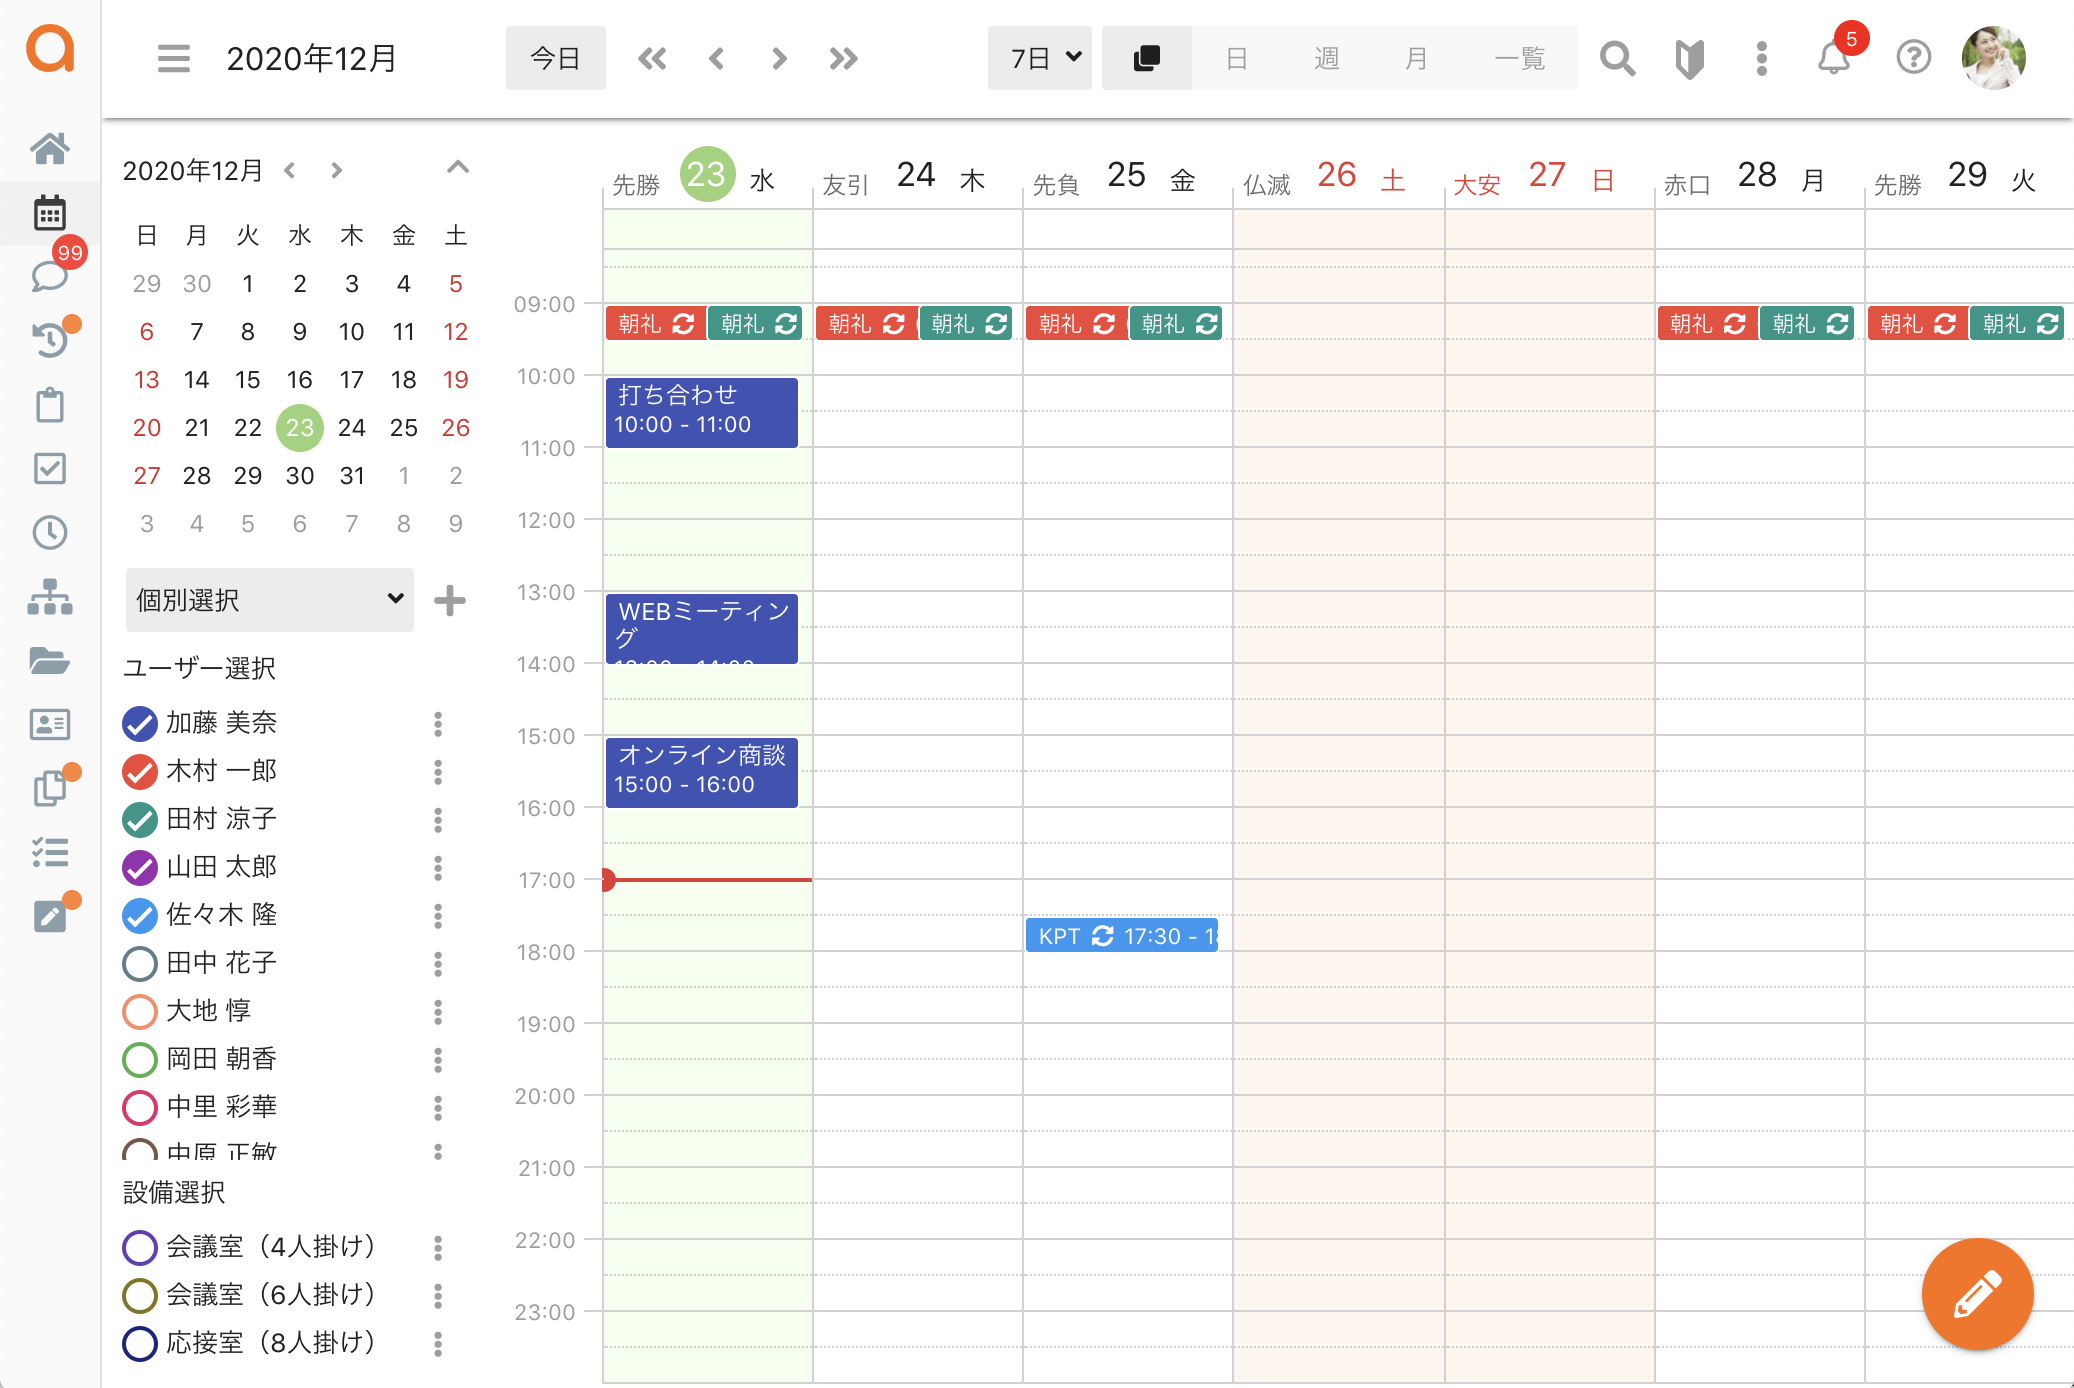Click the current-time red marker dot
Screen dimensions: 2074x1388
point(607,880)
